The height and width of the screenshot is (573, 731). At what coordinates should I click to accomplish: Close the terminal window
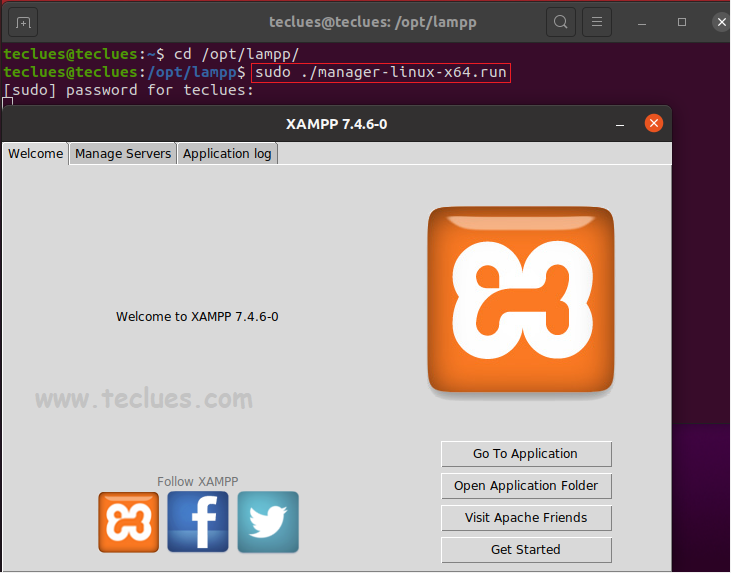pos(721,22)
